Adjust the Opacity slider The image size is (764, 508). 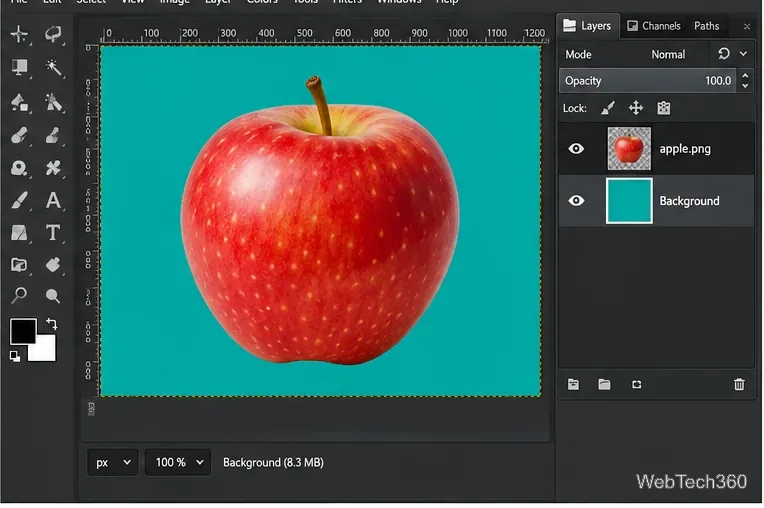pos(648,81)
